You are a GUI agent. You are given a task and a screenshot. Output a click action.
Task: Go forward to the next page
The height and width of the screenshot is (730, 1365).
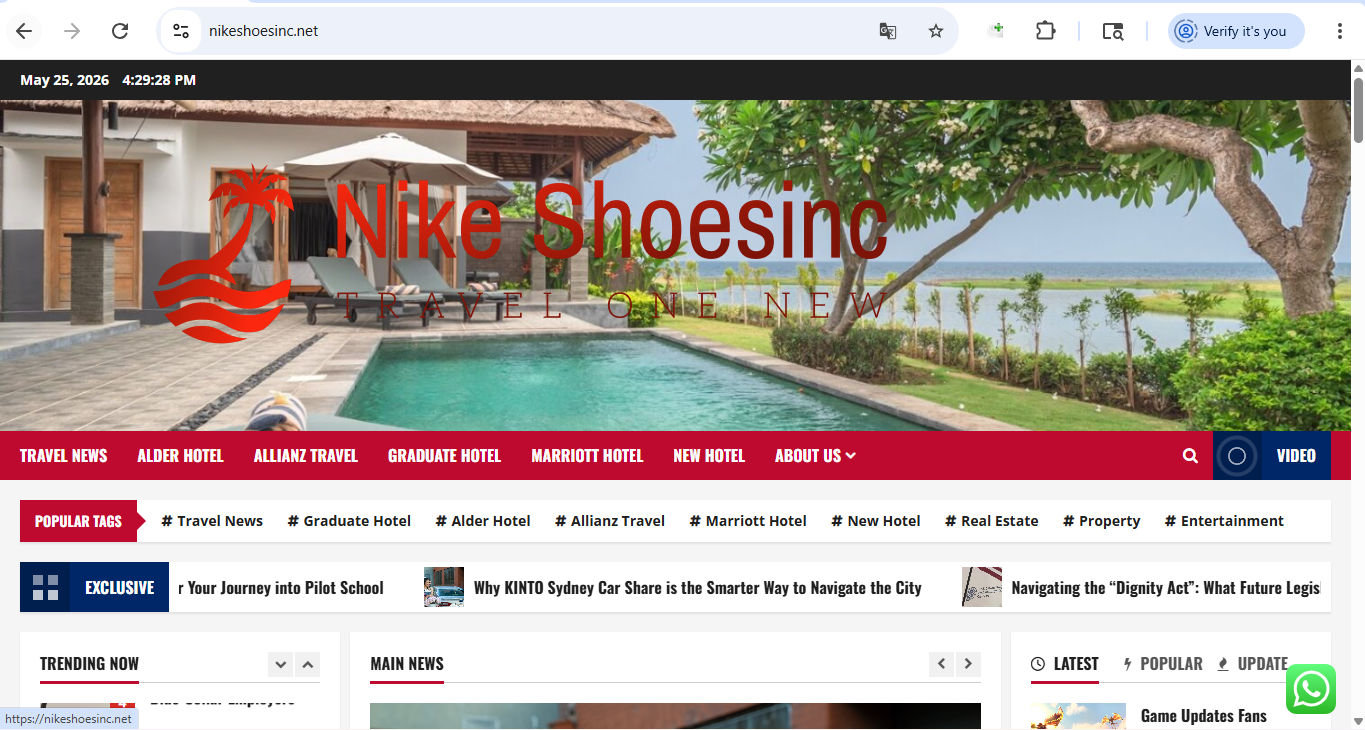(x=72, y=31)
